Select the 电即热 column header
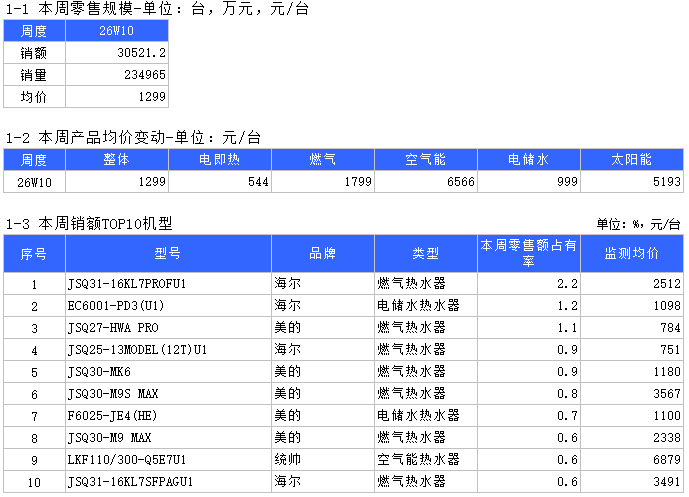Screen dimensions: 689x497 click(x=219, y=160)
